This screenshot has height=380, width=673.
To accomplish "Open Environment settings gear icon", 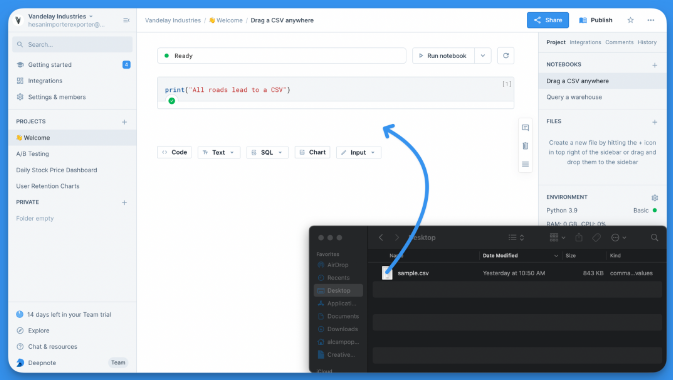I will (655, 198).
